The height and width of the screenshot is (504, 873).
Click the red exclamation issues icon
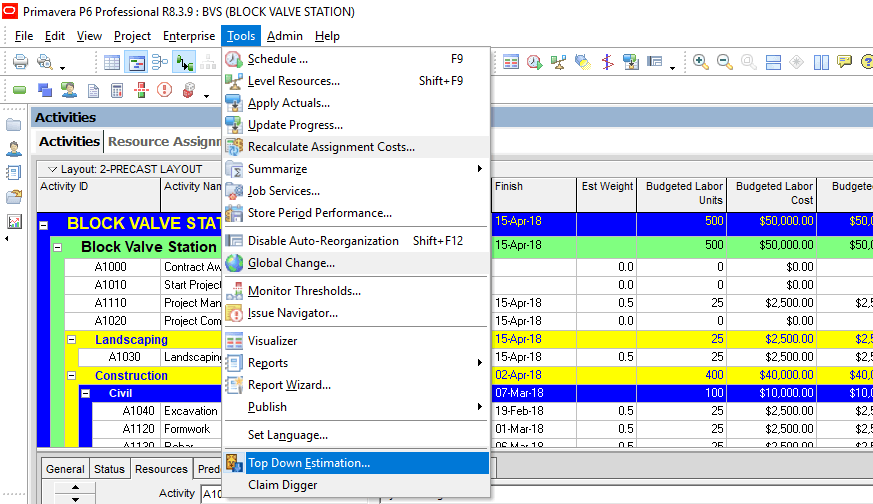coord(165,90)
